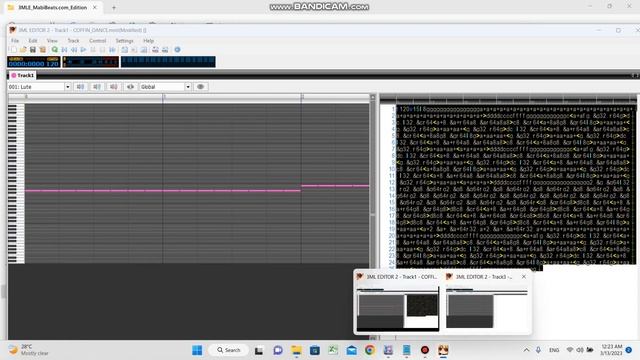The image size is (640, 360).
Task: Open the Edit menu
Action: 33,41
